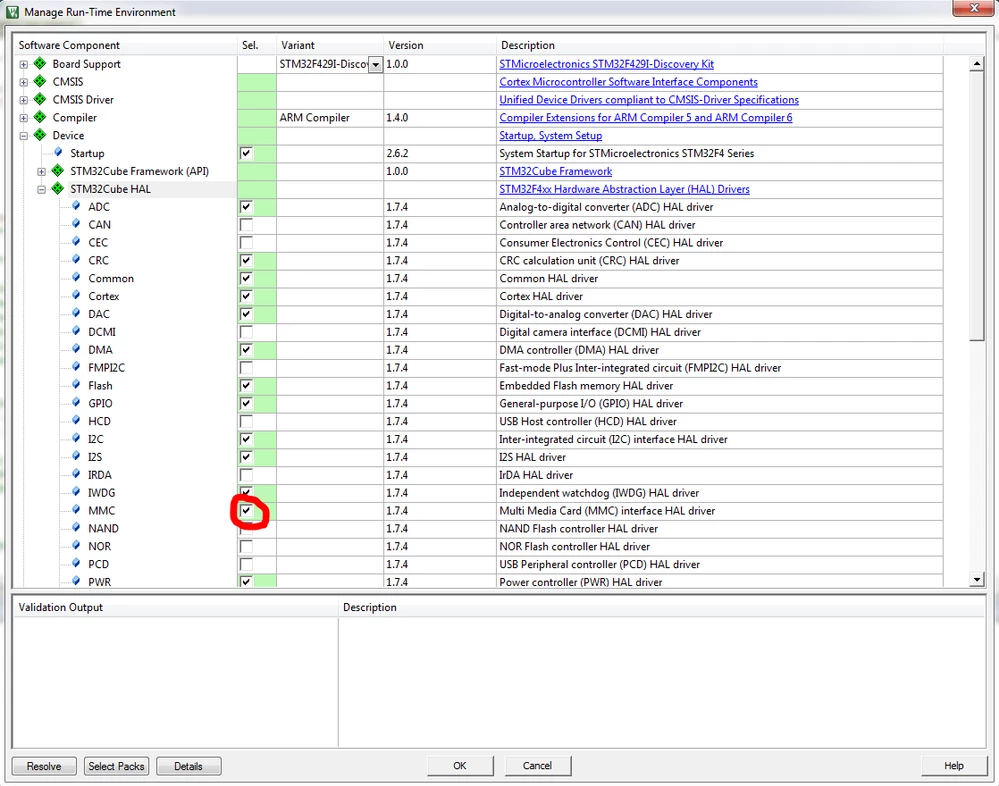Click the component list scroll up arrow

tap(977, 64)
